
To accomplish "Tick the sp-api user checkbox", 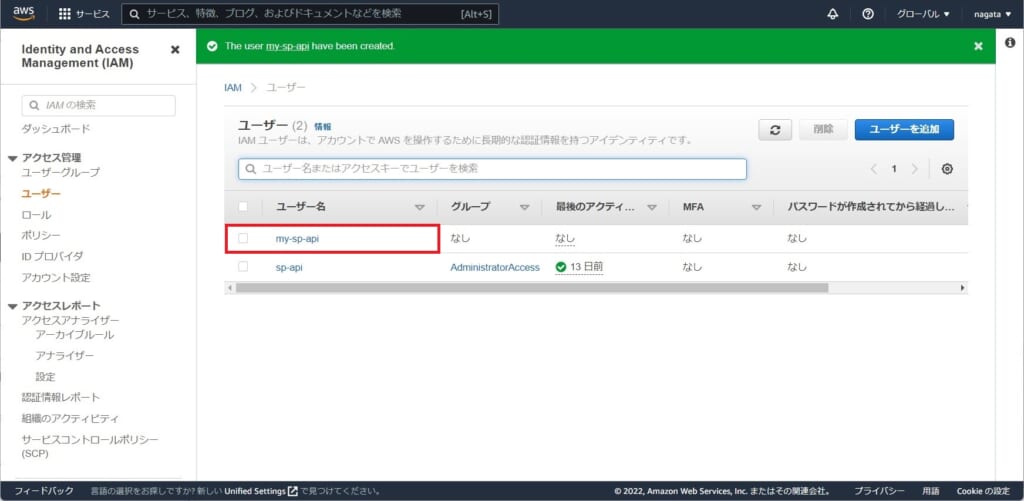I will 243,267.
